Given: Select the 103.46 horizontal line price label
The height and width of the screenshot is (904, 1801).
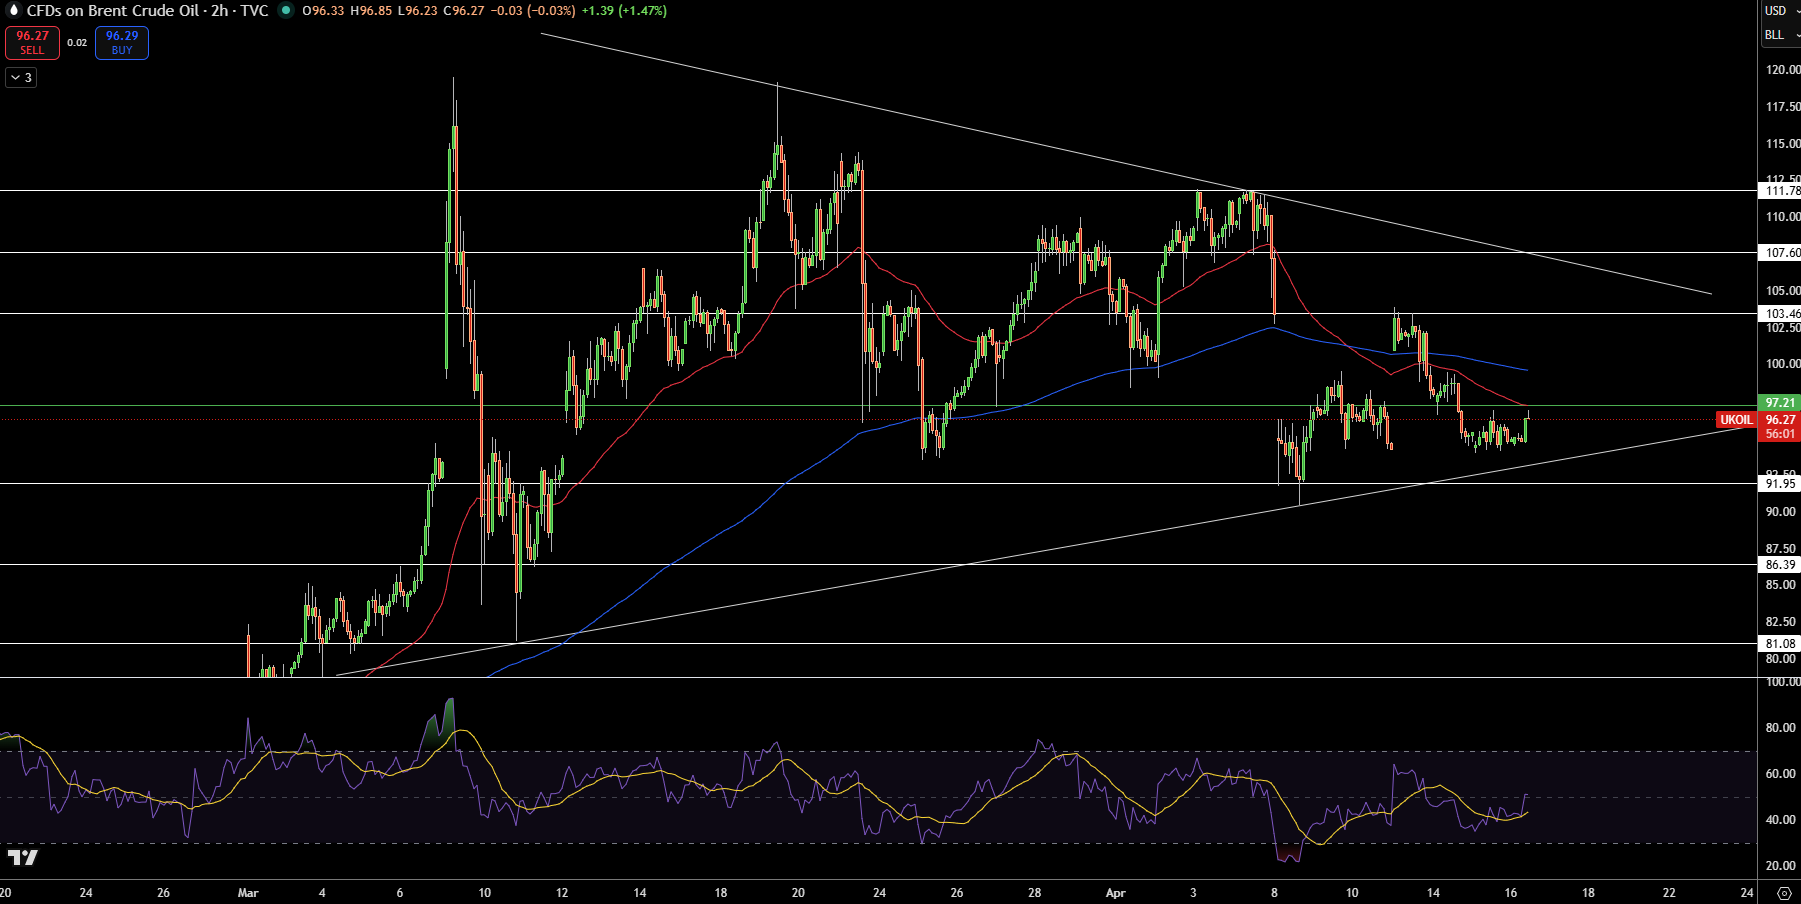Looking at the screenshot, I should (1780, 314).
